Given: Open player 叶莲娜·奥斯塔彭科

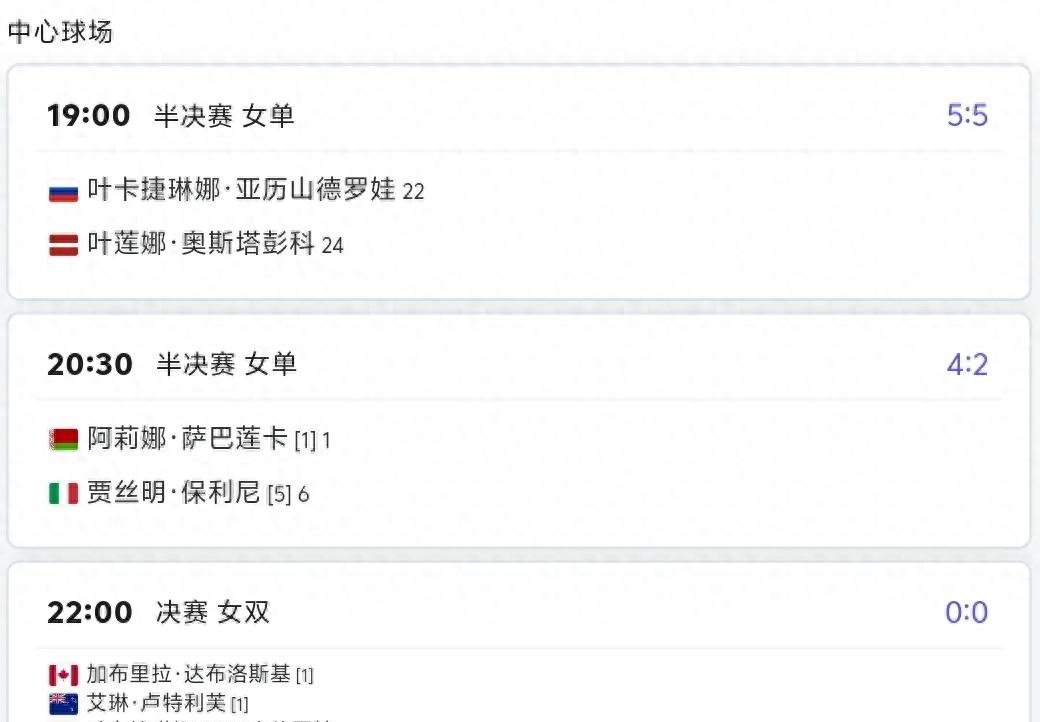Looking at the screenshot, I should pyautogui.click(x=201, y=244).
